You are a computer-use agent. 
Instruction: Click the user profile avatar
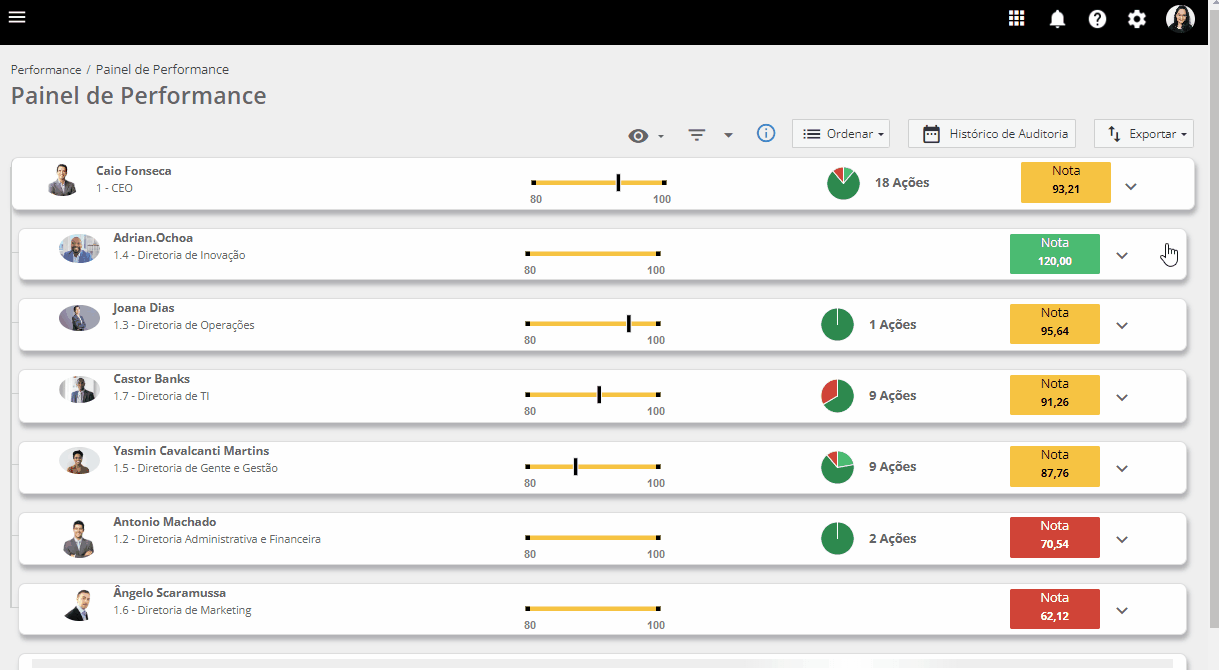pos(1180,19)
